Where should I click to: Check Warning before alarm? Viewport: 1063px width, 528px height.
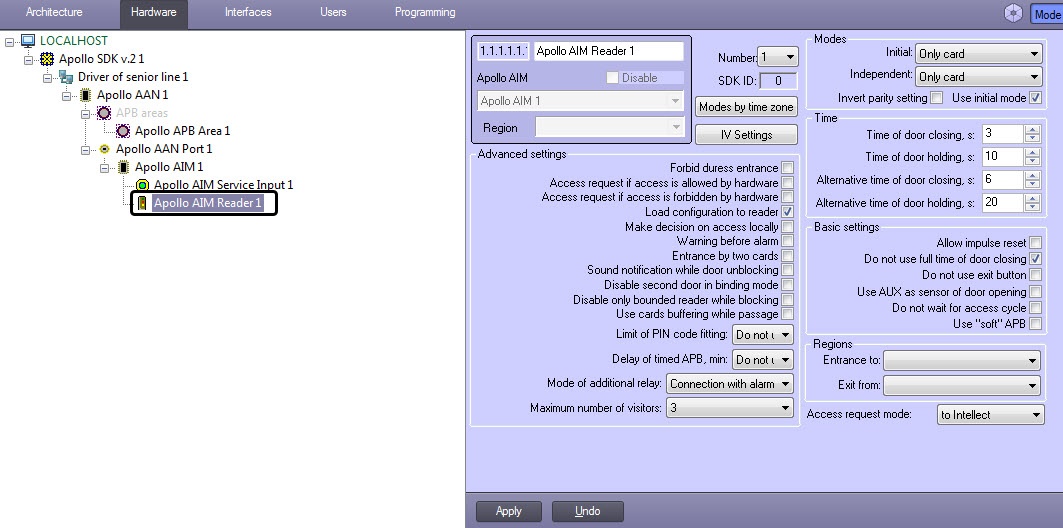click(787, 241)
